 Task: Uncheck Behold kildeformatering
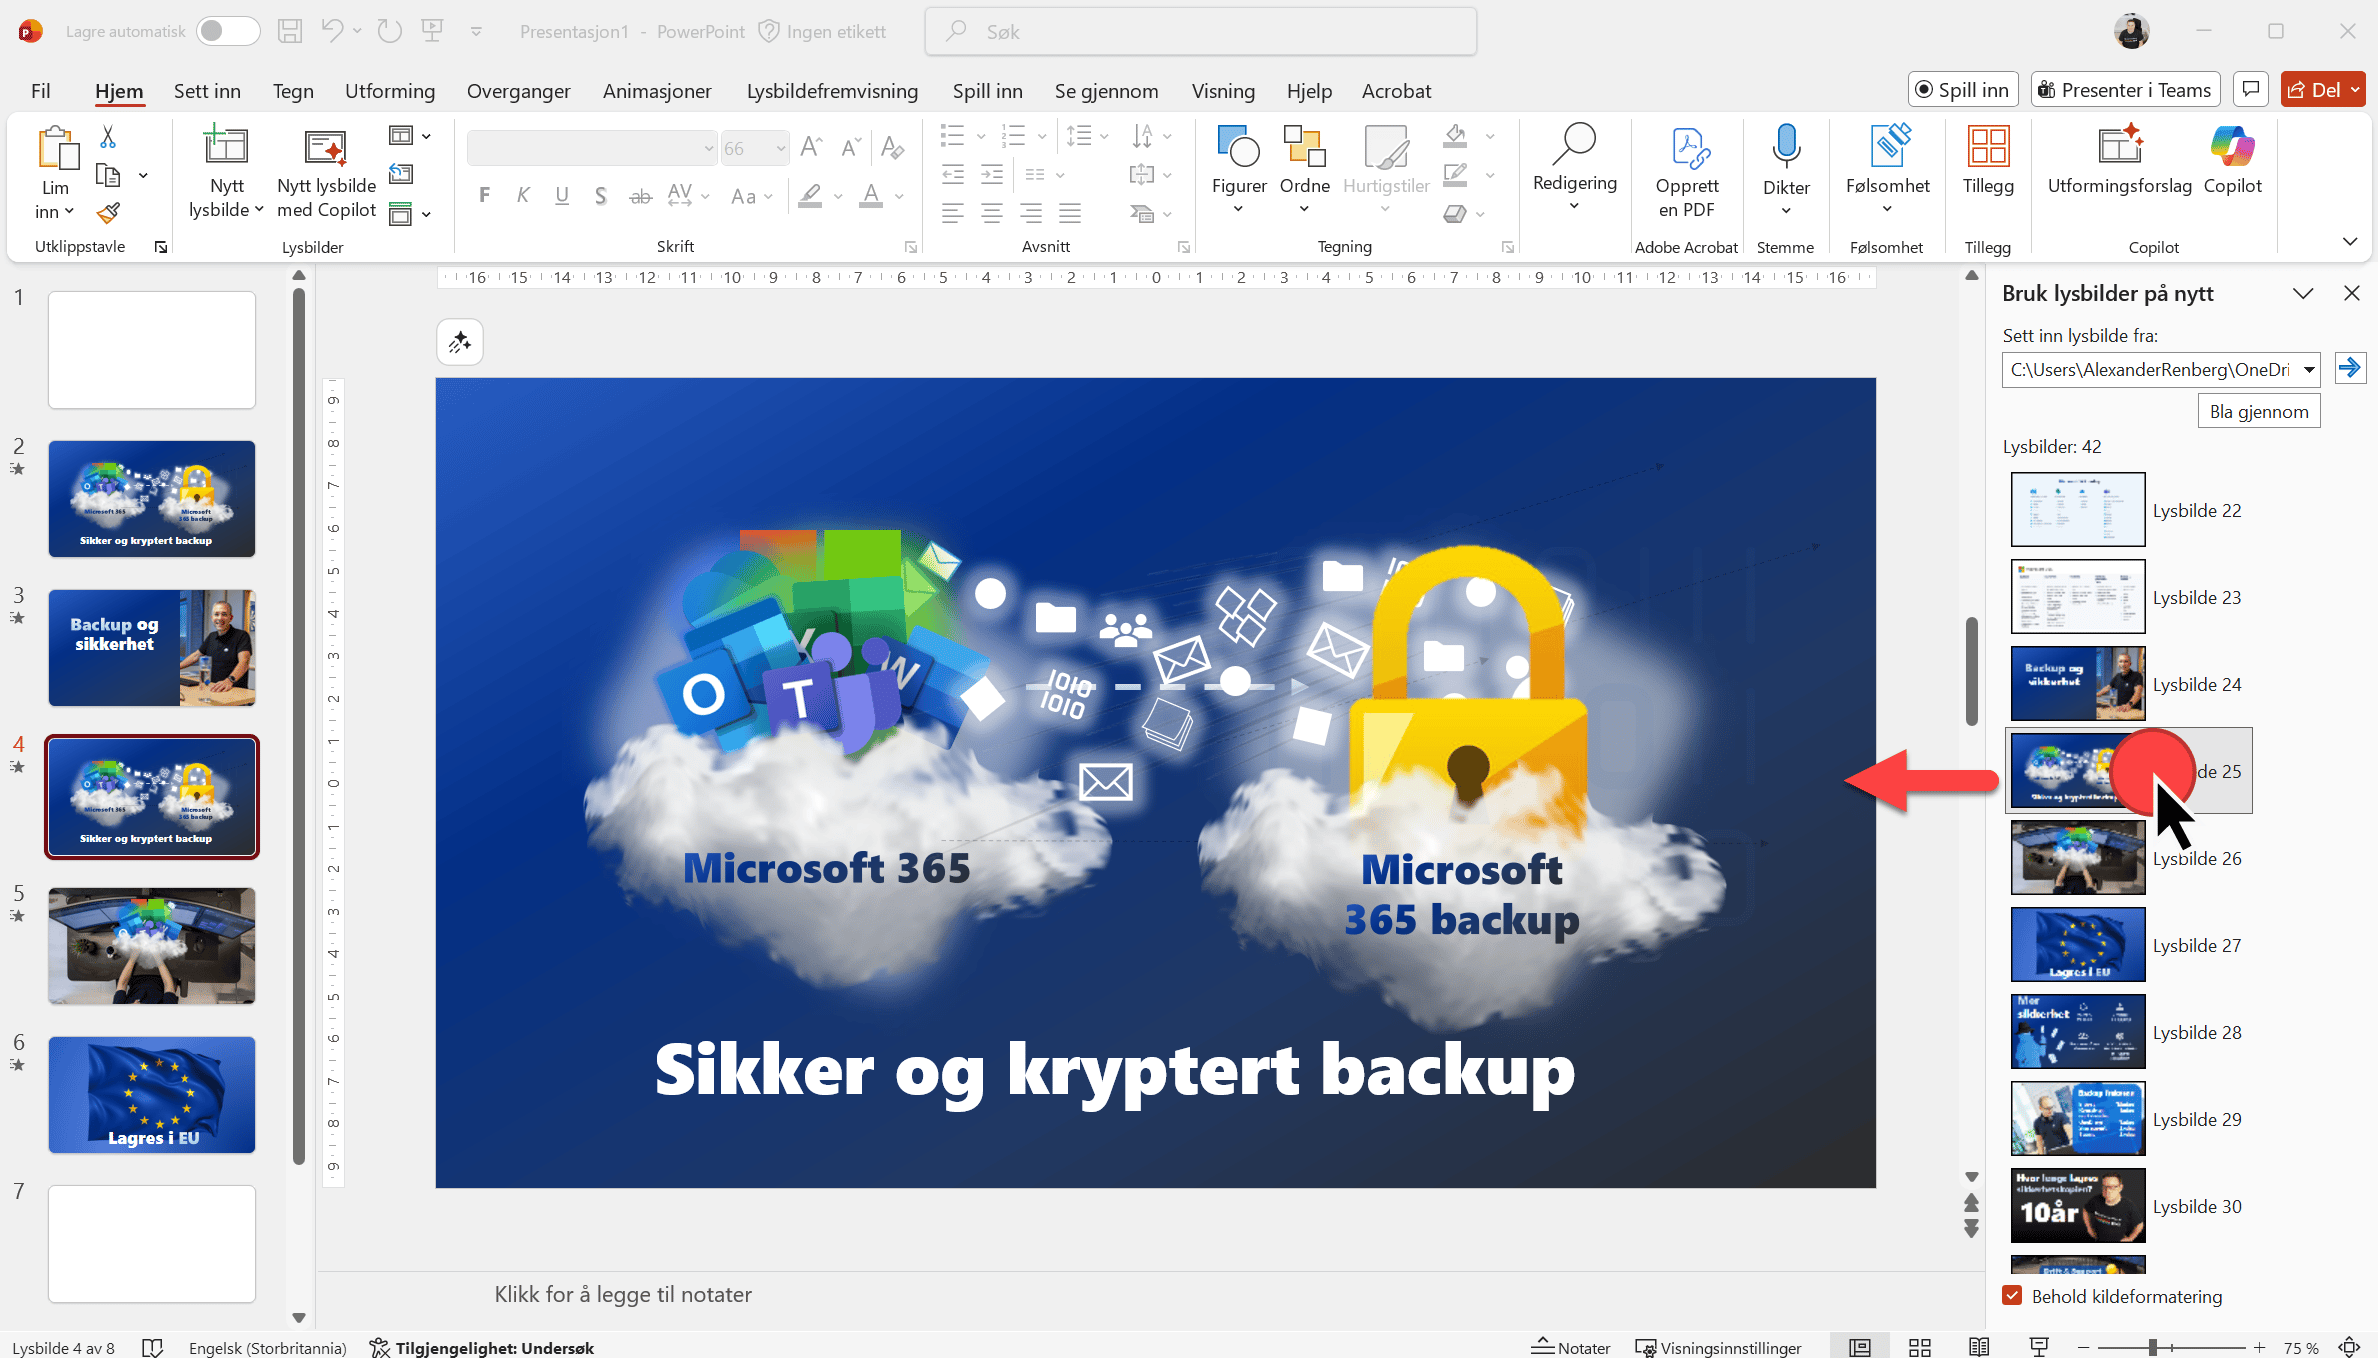(2012, 1296)
